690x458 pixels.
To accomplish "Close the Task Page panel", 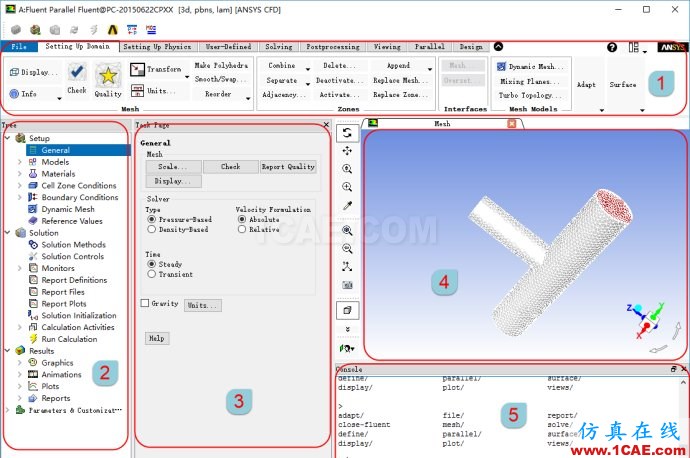I will (326, 125).
